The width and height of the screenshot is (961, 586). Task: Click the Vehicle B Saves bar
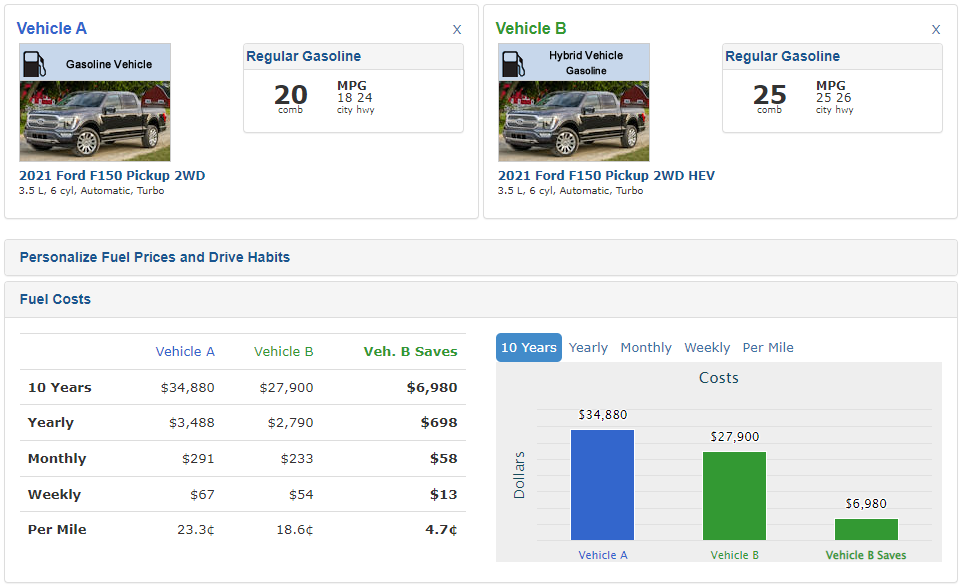pos(866,529)
